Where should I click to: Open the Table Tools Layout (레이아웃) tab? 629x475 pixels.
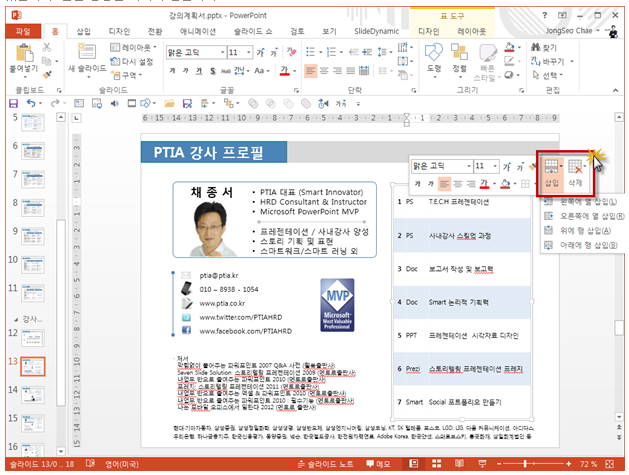tap(472, 31)
